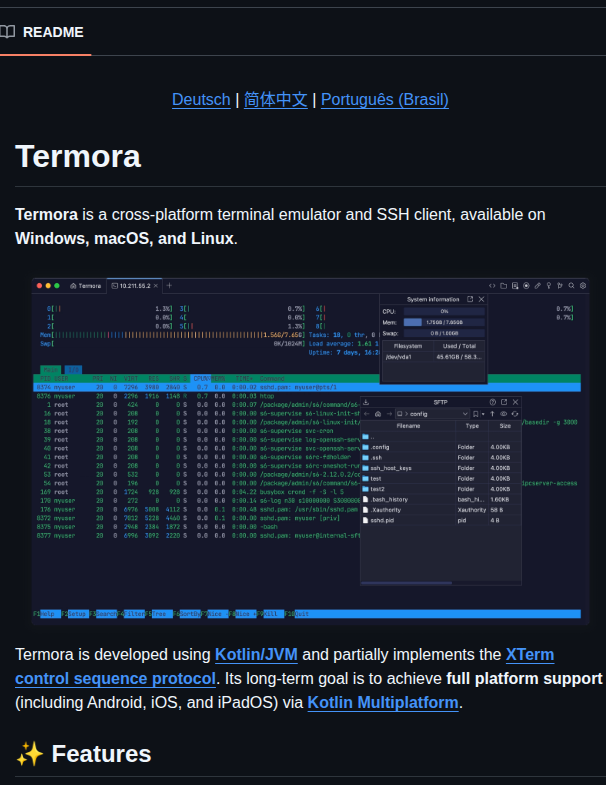Click the Filename column header in SFTP

408,426
